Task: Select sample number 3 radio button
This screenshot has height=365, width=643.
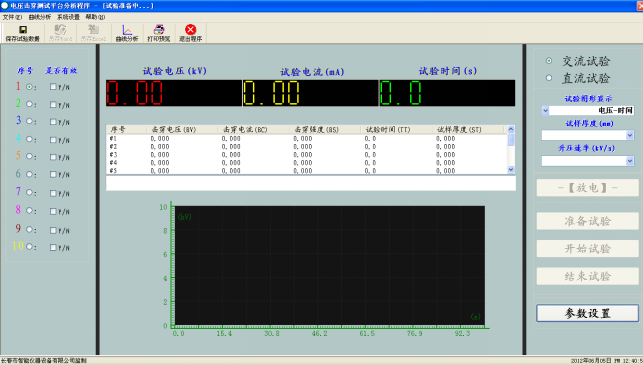Action: click(29, 121)
